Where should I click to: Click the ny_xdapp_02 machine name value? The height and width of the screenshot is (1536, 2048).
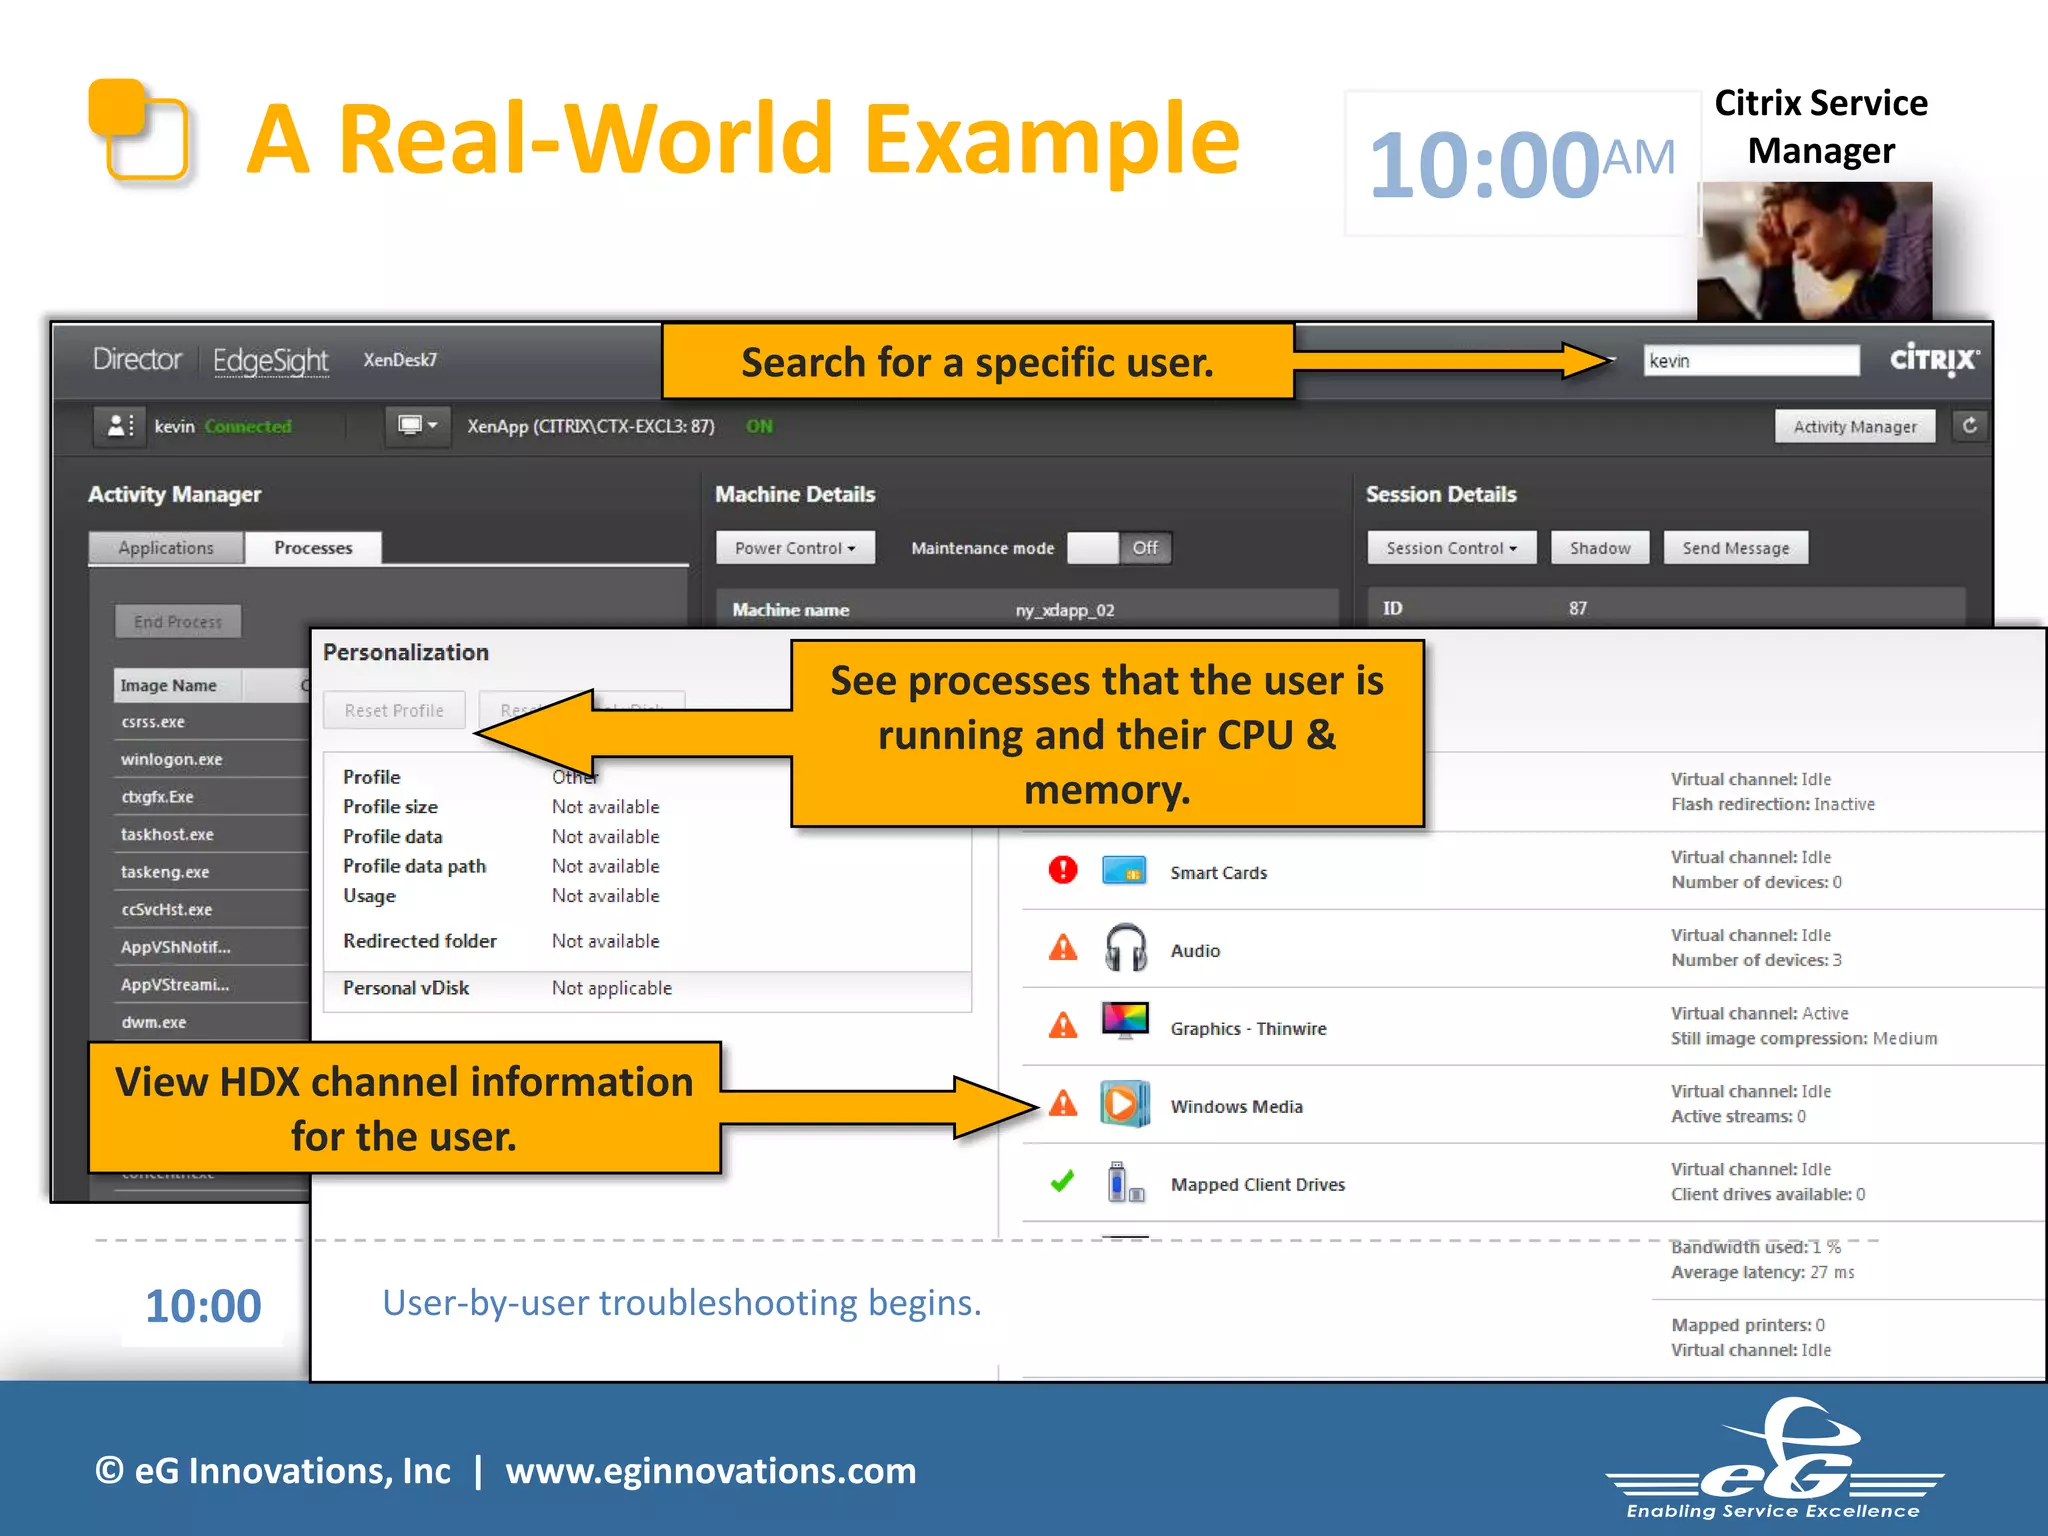1065,611
